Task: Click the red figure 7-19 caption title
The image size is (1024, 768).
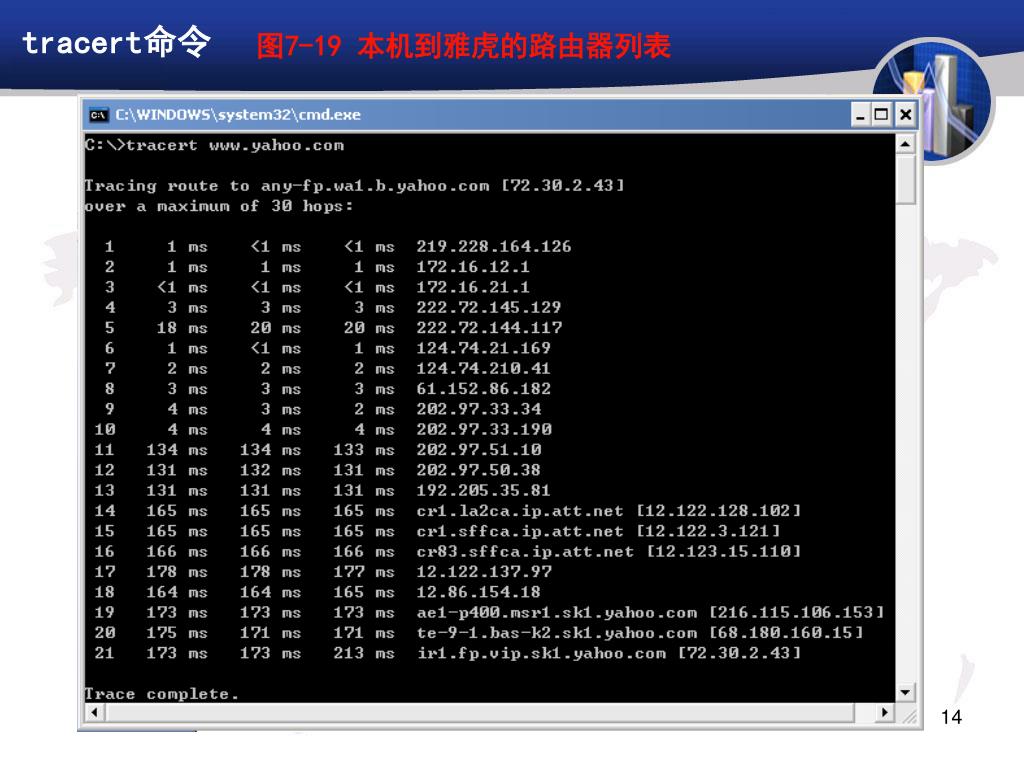Action: point(463,46)
